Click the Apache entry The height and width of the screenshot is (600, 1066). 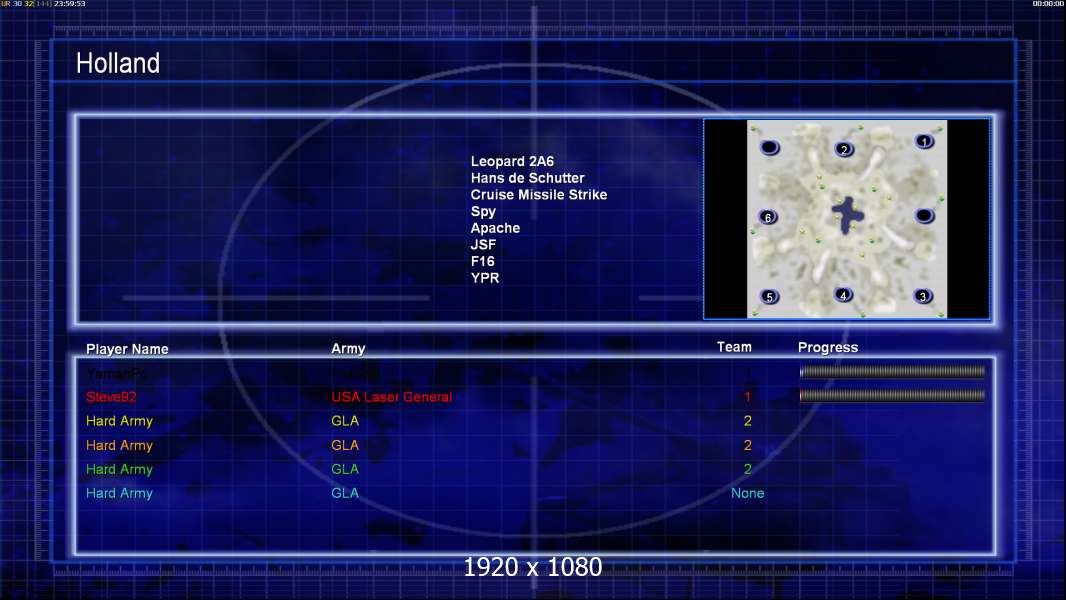495,228
